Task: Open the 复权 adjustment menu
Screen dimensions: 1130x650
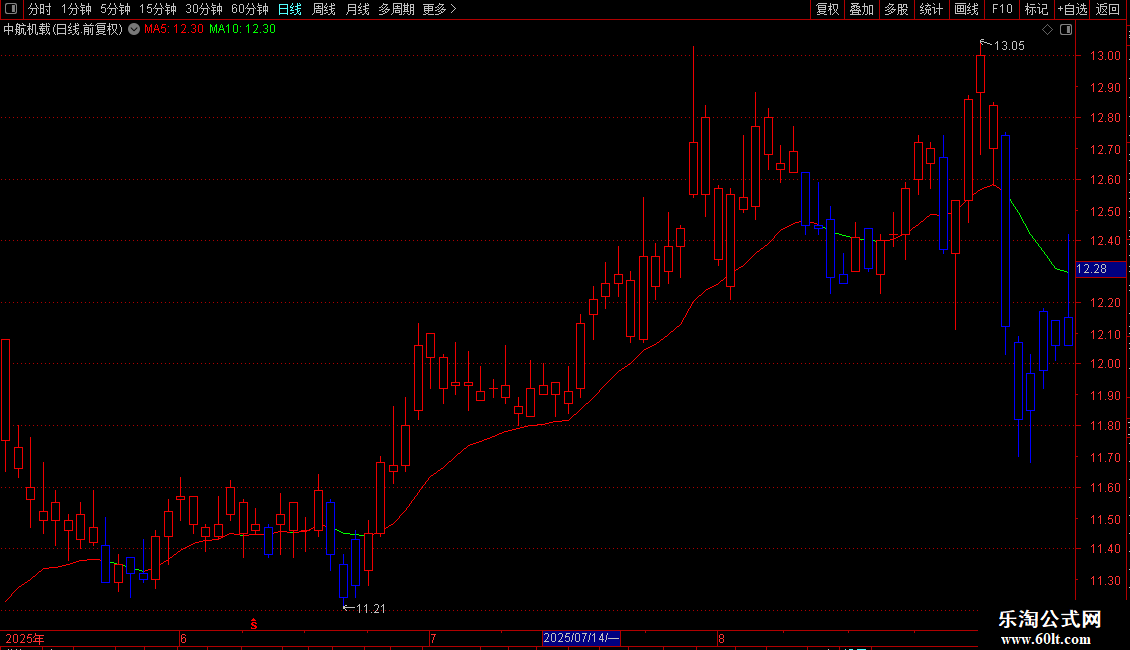Action: click(x=827, y=9)
